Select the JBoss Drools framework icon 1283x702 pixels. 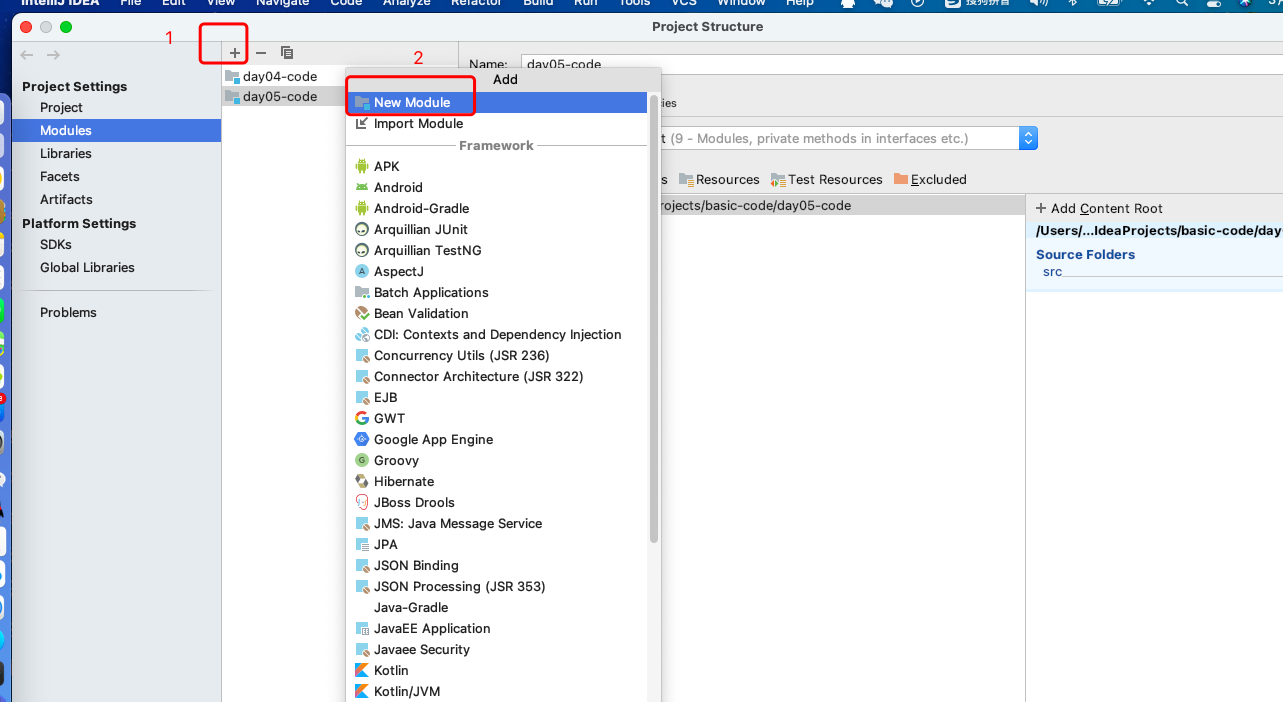tap(362, 502)
